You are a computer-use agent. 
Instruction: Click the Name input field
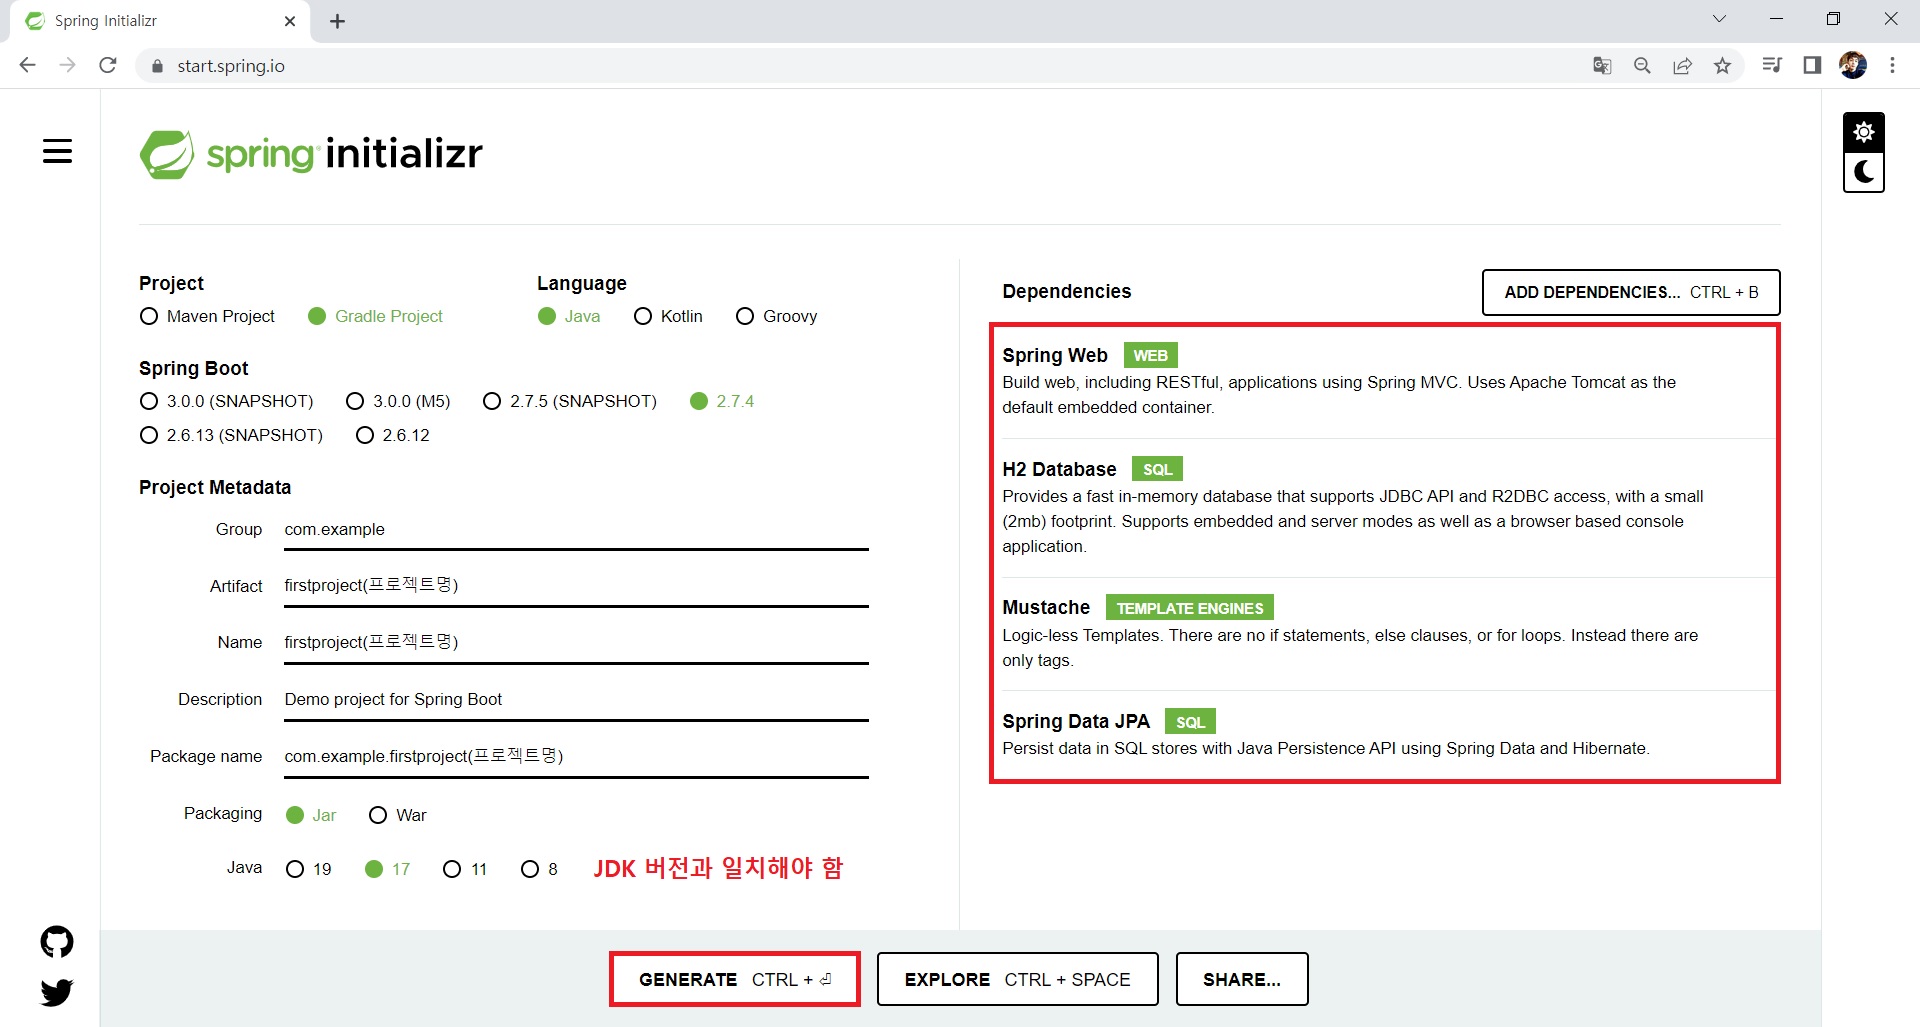(576, 643)
